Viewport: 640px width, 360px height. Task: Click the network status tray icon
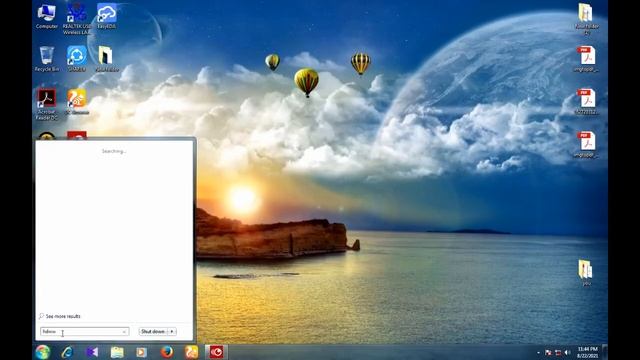[x=558, y=352]
